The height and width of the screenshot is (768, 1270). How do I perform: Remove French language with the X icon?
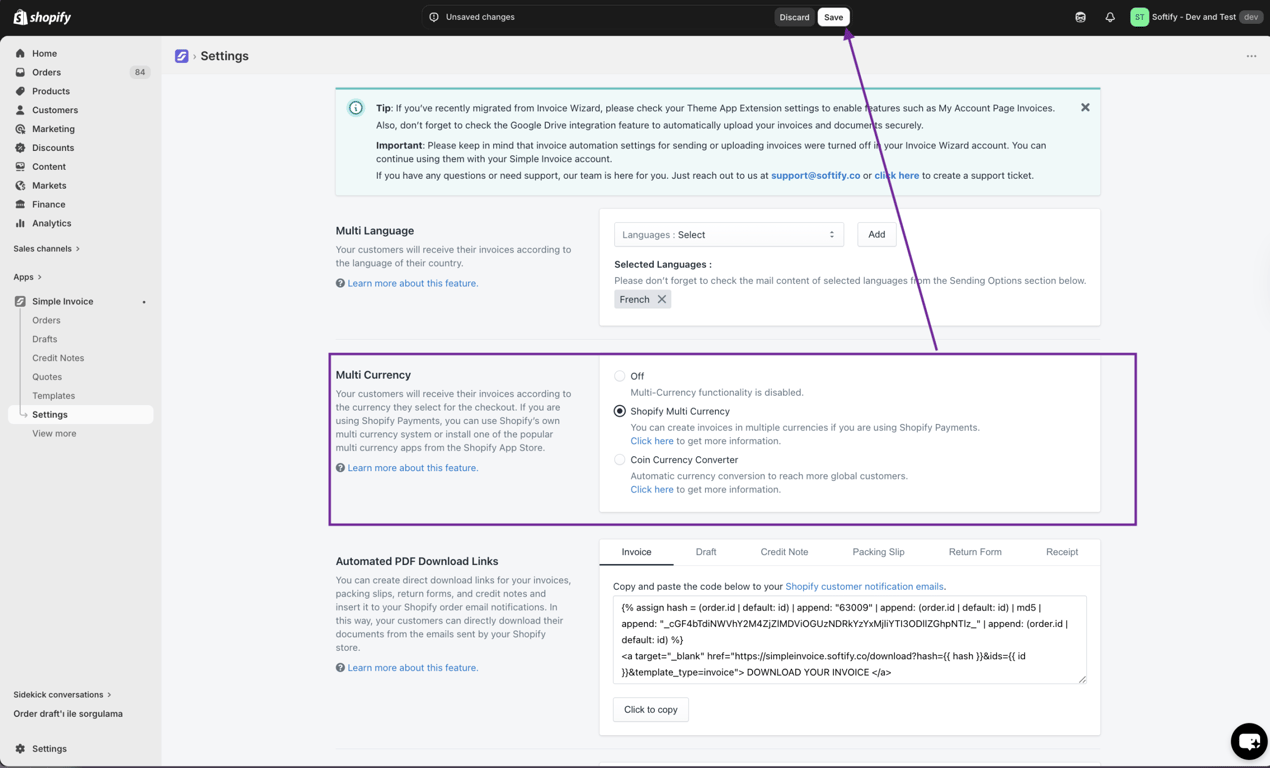(x=661, y=299)
